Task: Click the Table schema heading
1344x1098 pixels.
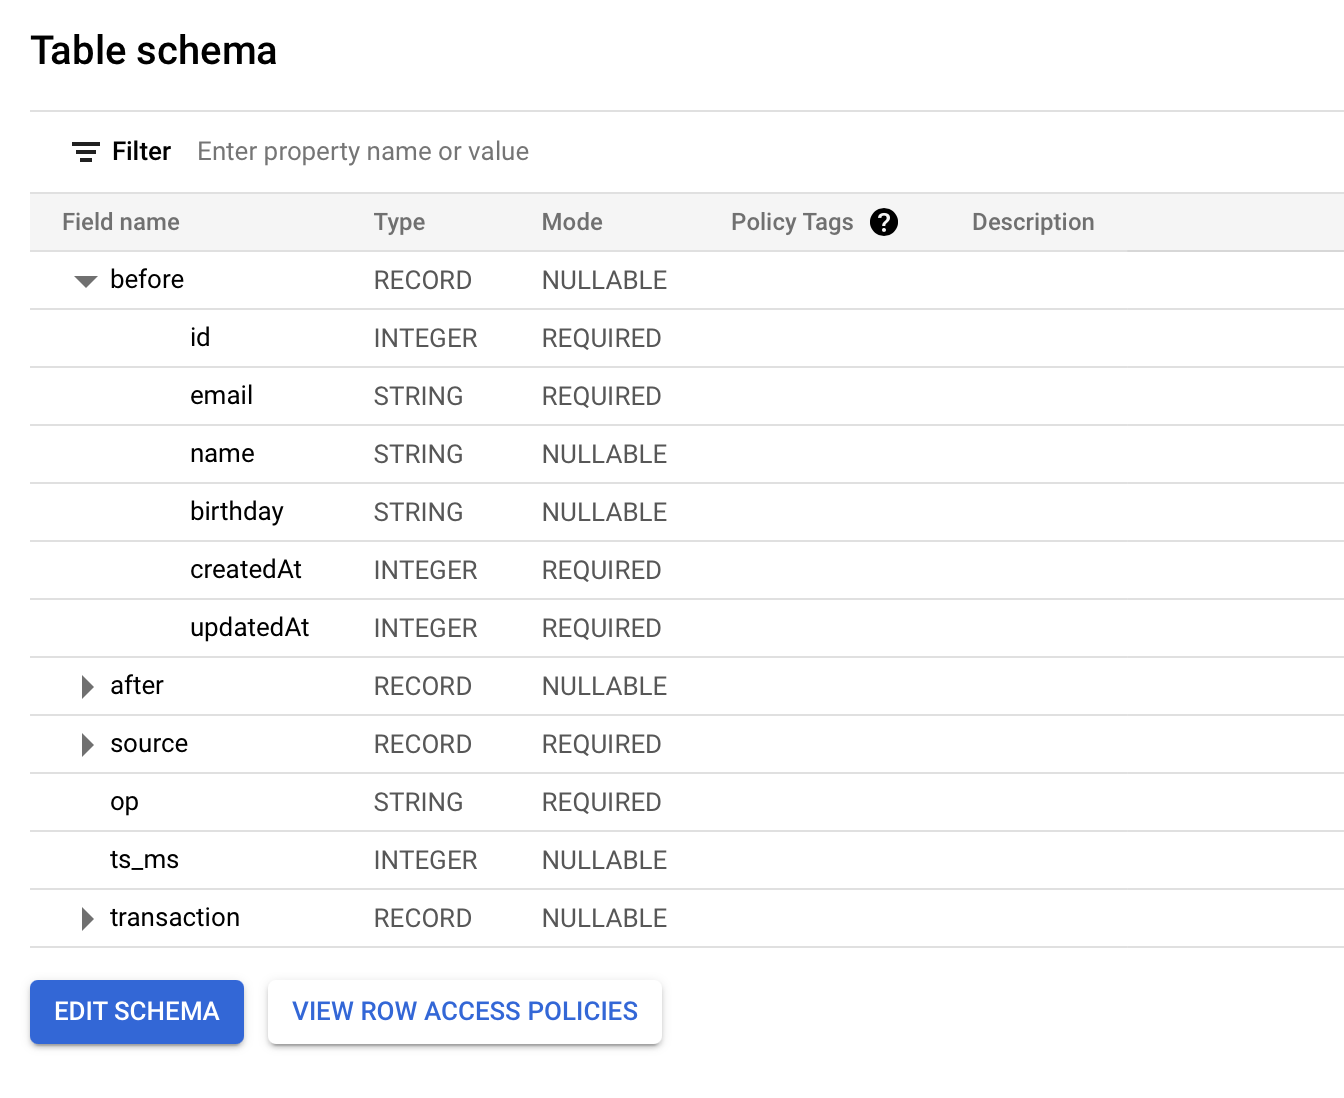Action: coord(154,50)
